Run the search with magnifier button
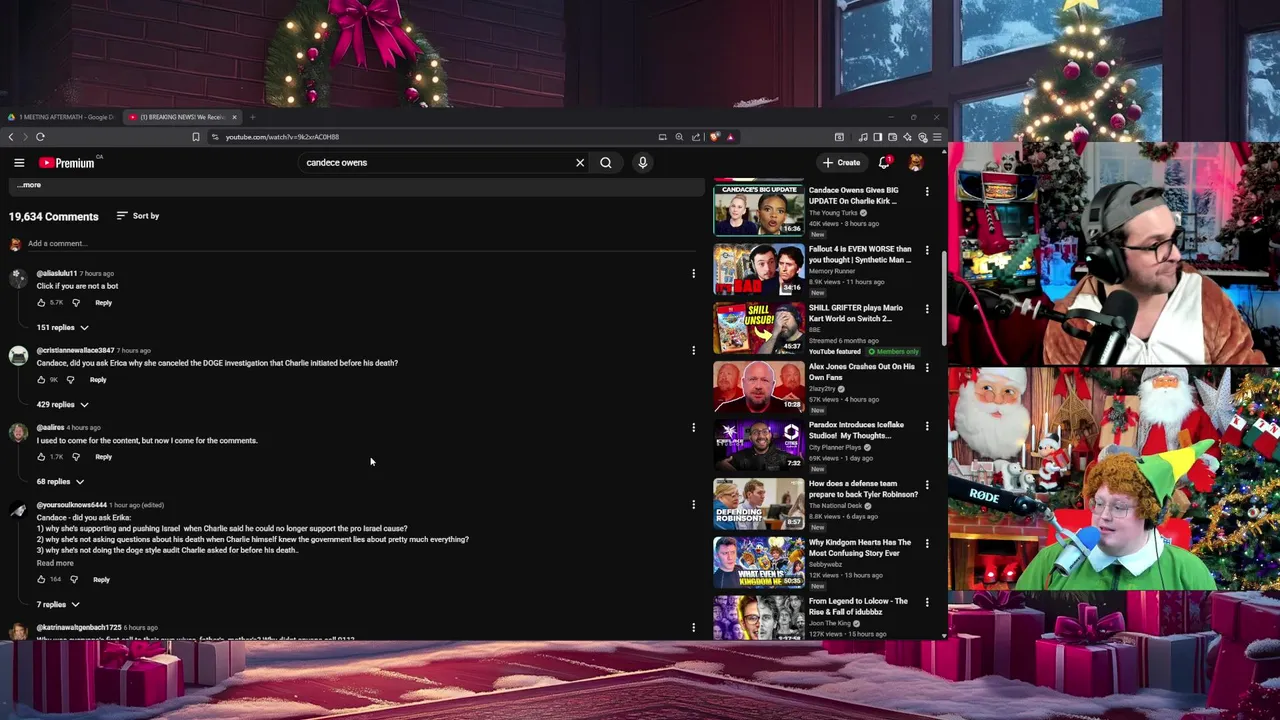1280x720 pixels. pos(606,163)
